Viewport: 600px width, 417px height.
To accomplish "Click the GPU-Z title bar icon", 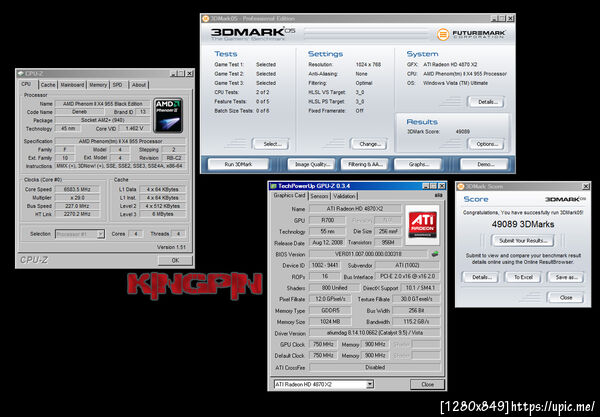I will 273,186.
